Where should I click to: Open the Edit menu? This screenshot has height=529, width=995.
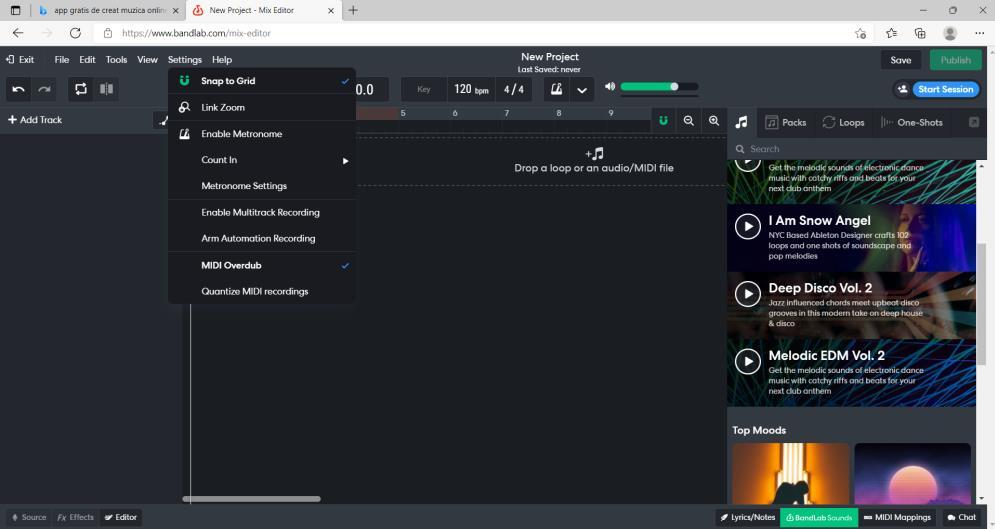click(87, 60)
